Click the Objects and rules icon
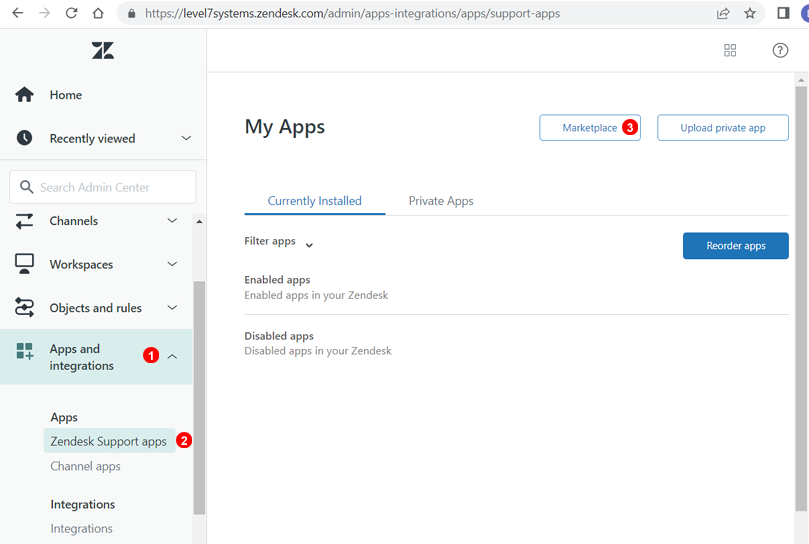 pos(24,307)
